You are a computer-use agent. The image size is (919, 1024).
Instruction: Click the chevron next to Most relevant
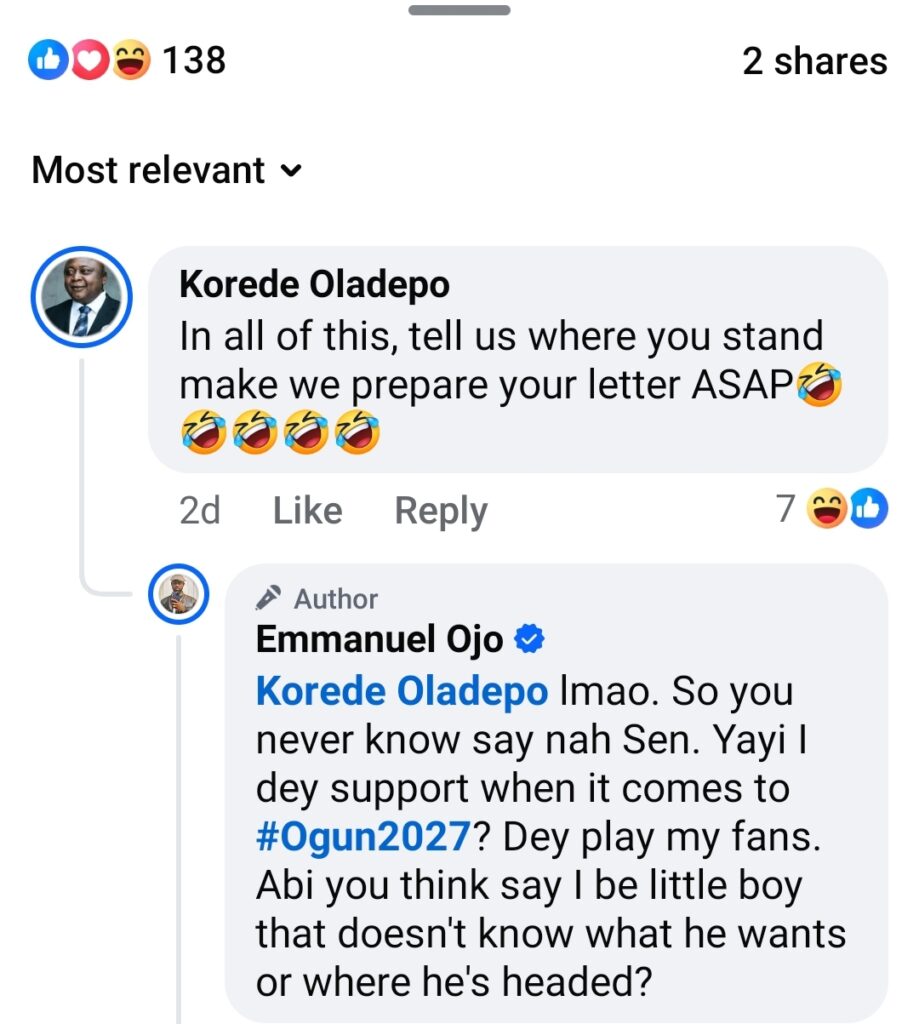pyautogui.click(x=291, y=171)
